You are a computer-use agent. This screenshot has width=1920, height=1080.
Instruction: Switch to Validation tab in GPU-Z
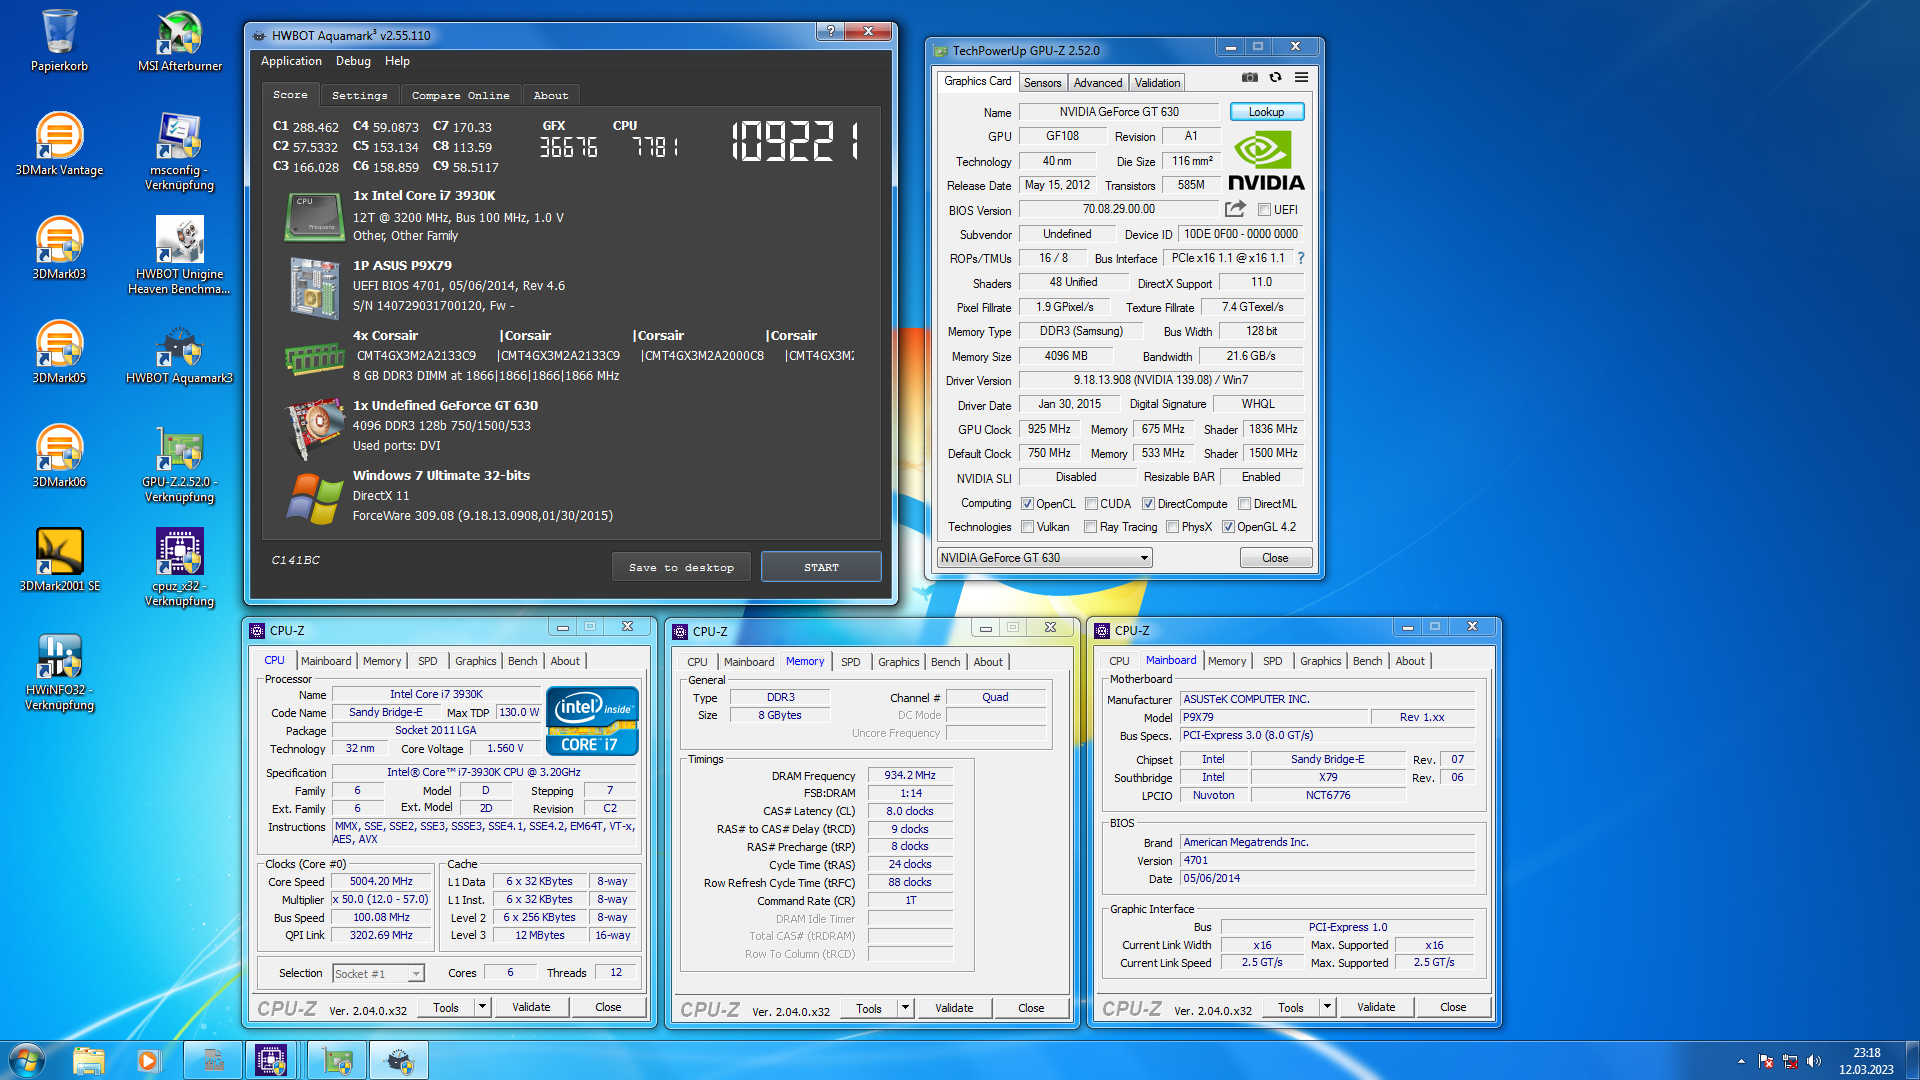point(1157,83)
